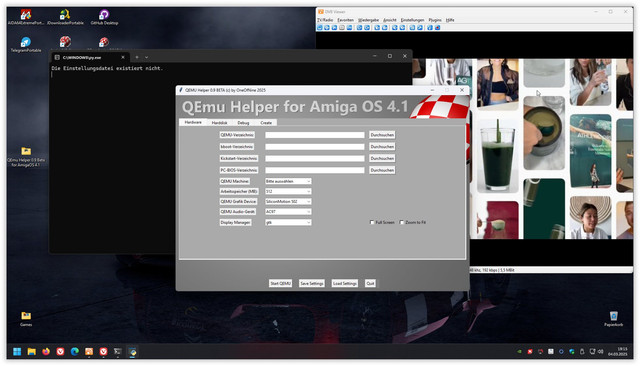640x366 pixels.
Task: Click the QEMU-Verzeichnis path input field
Action: coord(315,135)
